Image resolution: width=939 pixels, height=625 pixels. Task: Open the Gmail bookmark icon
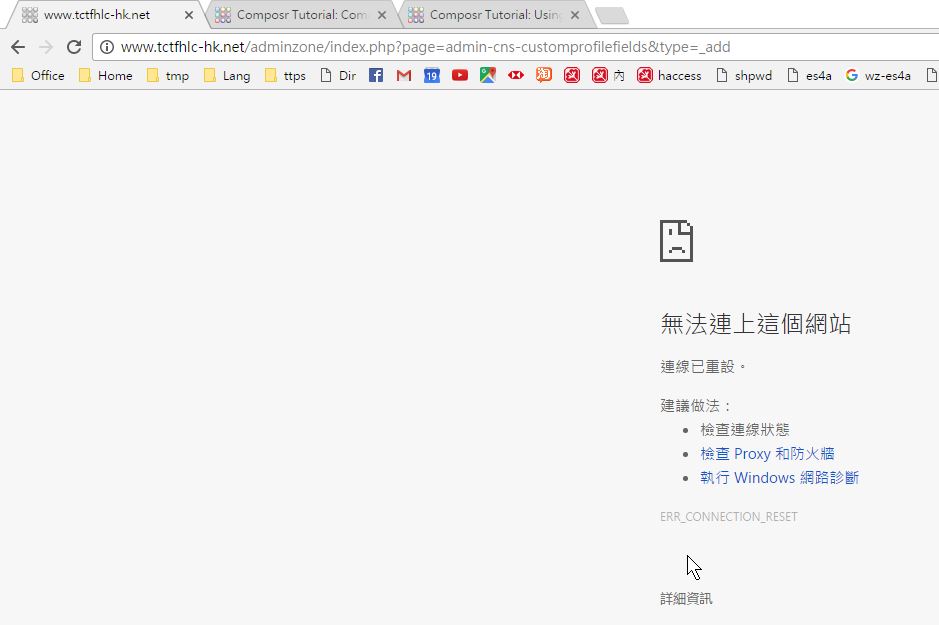pos(404,75)
